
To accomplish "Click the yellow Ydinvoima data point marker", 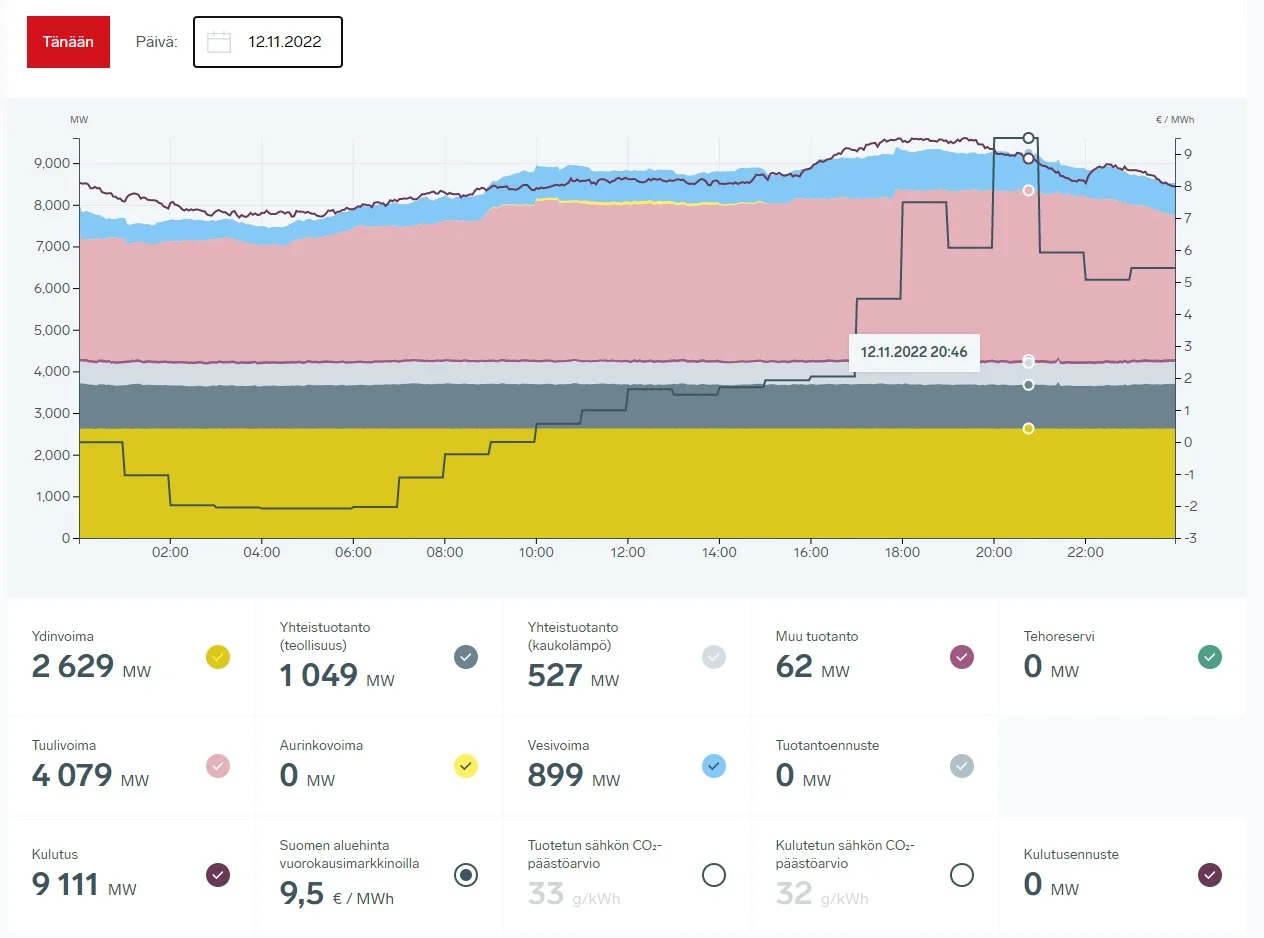I will pos(1028,428).
